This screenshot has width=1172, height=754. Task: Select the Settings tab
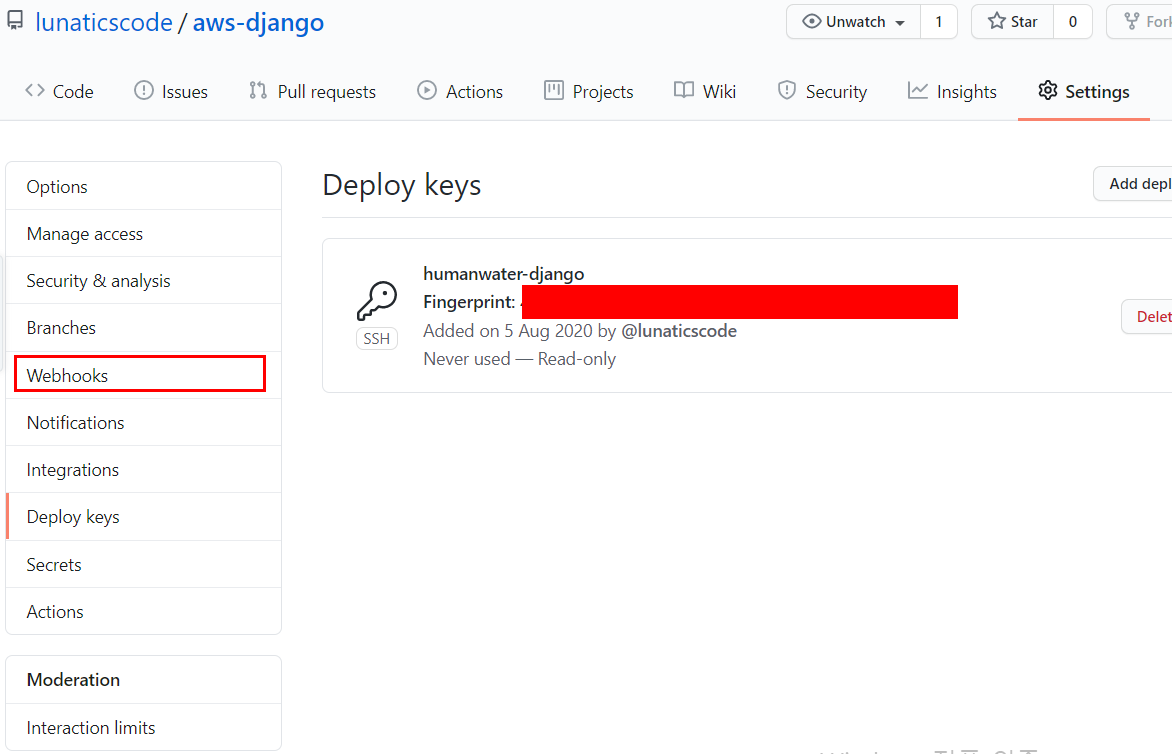click(1084, 91)
